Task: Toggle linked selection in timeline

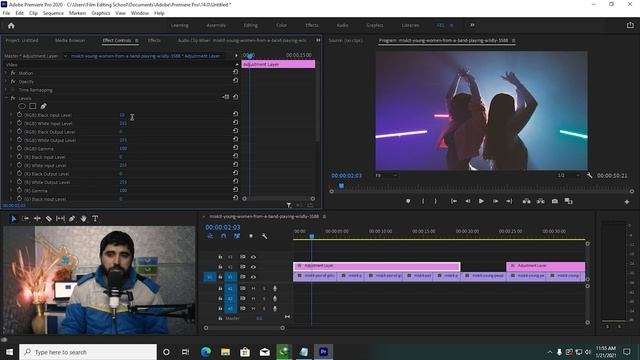Action: 237,236
